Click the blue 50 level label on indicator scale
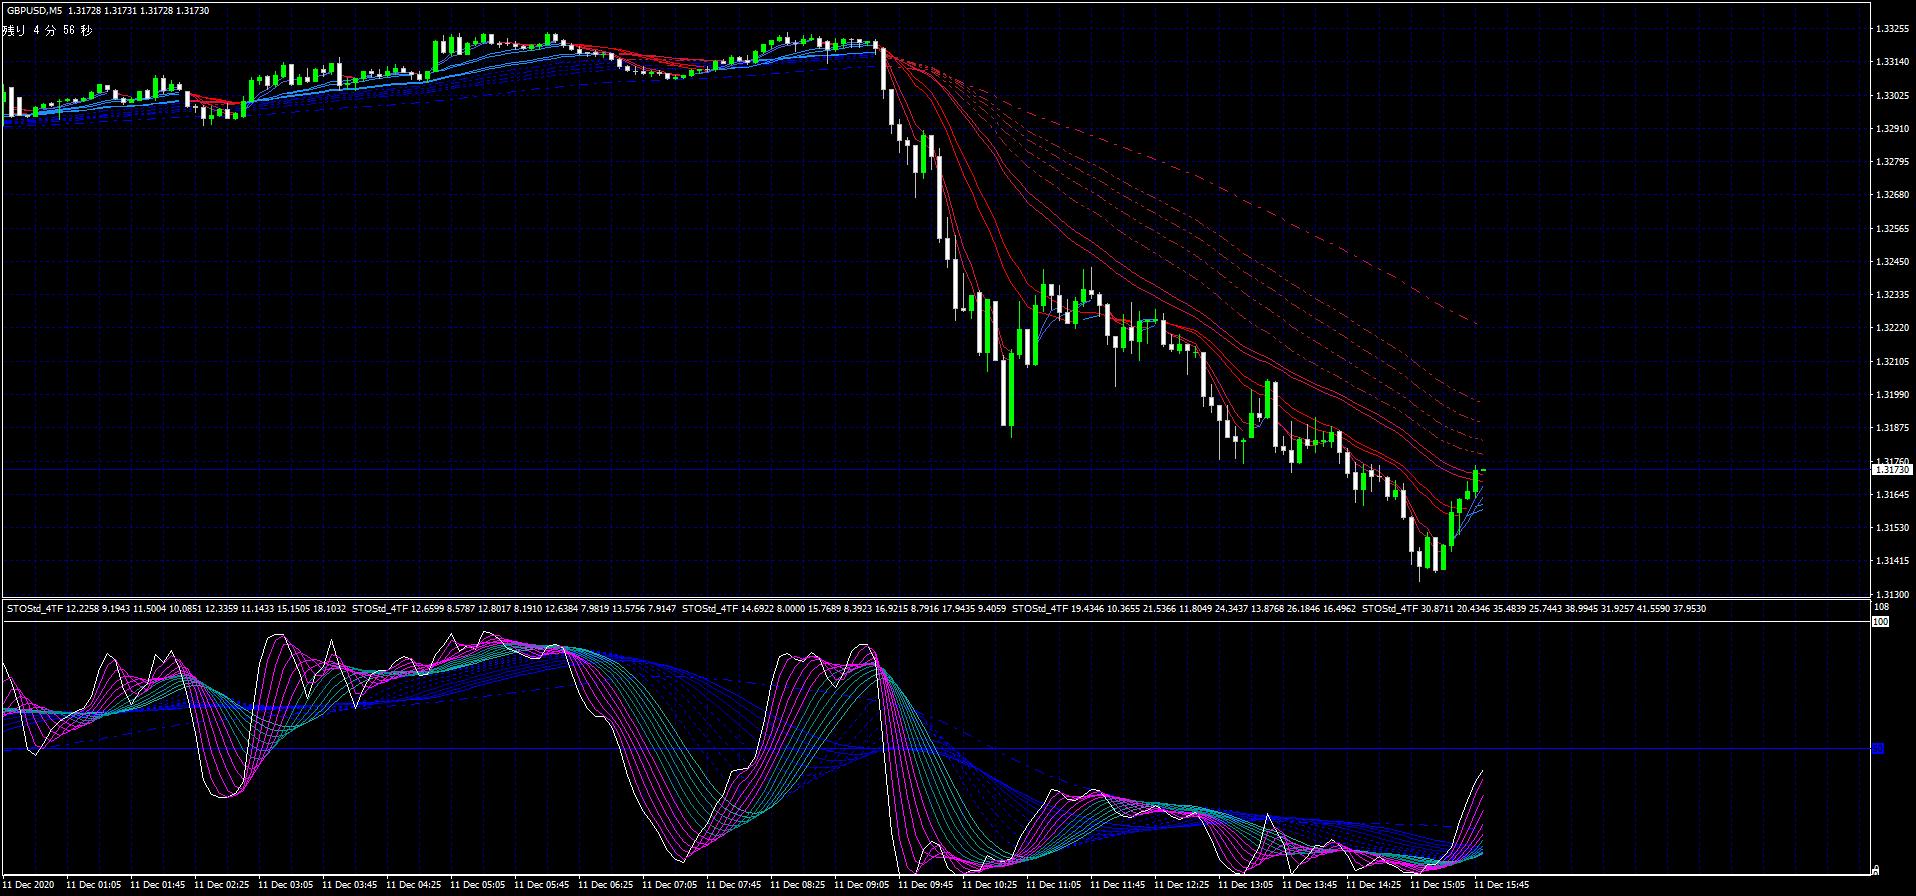 pyautogui.click(x=1878, y=748)
